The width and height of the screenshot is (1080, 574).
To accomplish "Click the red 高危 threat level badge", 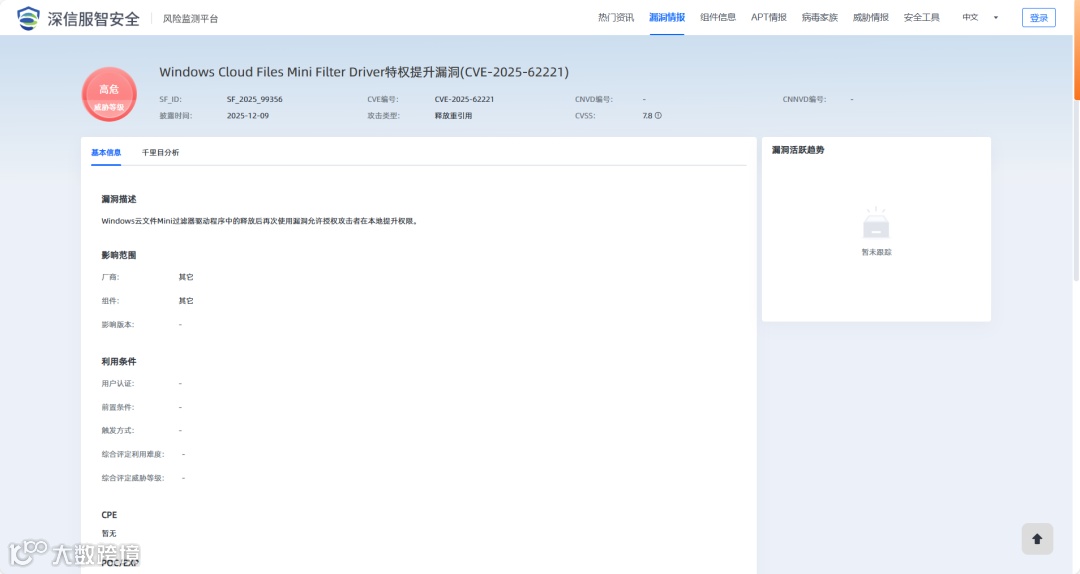I will [109, 94].
